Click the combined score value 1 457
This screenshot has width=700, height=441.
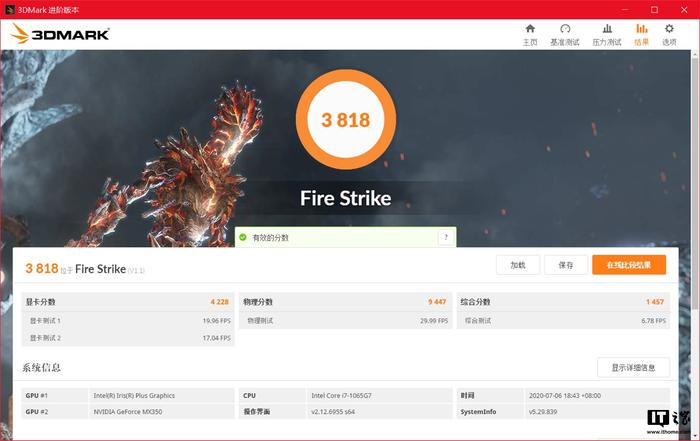(x=655, y=302)
